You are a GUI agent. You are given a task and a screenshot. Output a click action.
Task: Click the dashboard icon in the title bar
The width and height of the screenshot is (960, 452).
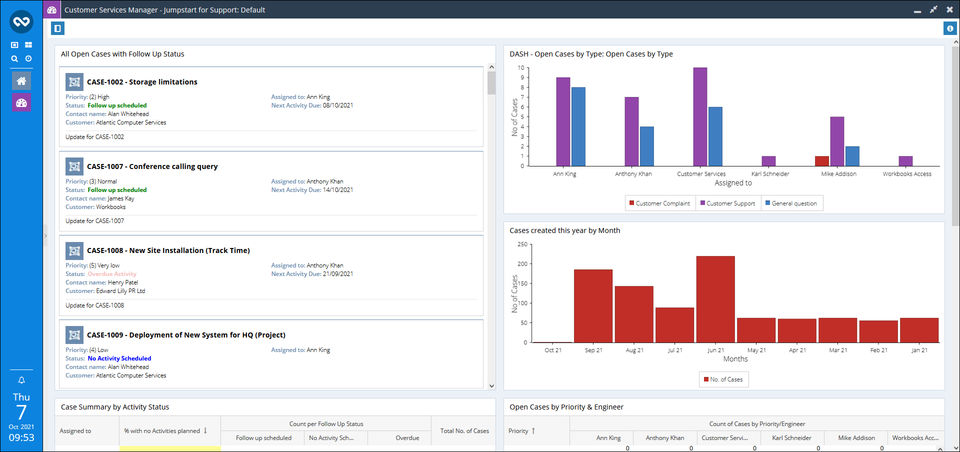(53, 10)
